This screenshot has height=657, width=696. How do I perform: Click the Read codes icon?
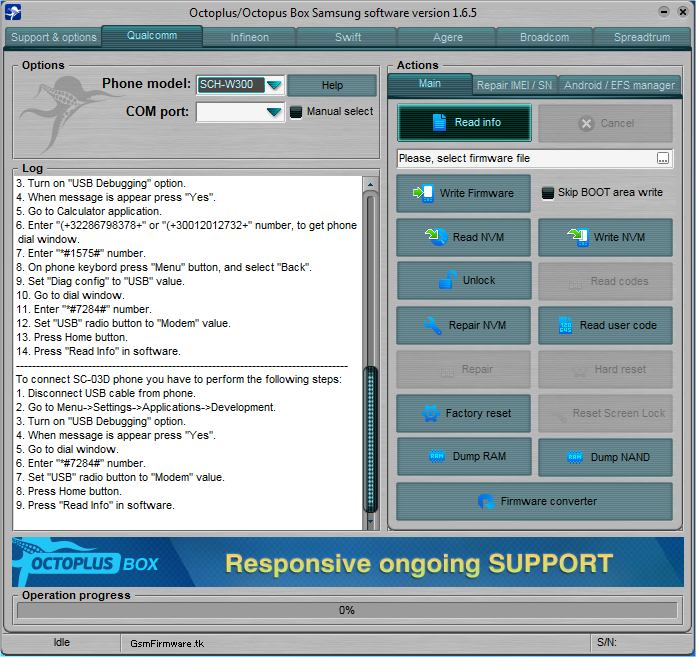[575, 283]
